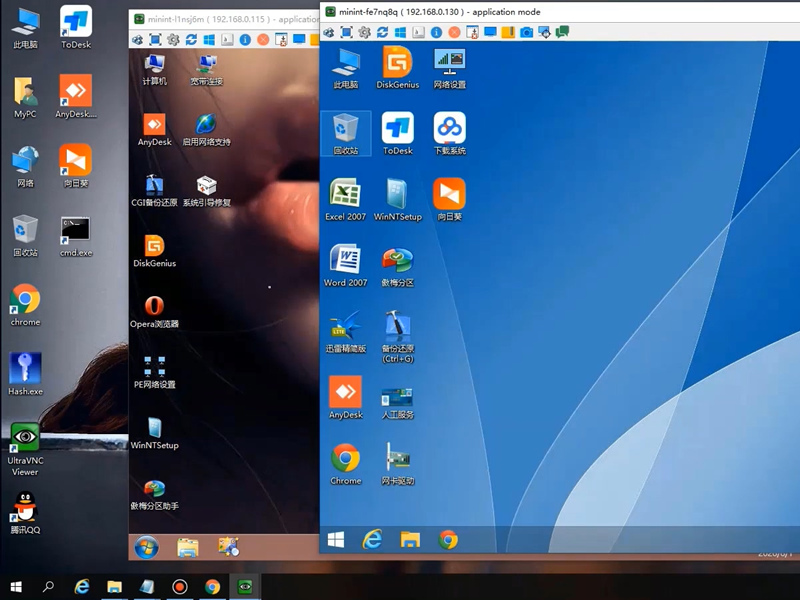Select Opera浏览器 icon in 192.168.0.115 window
This screenshot has width=800, height=600.
[x=154, y=312]
